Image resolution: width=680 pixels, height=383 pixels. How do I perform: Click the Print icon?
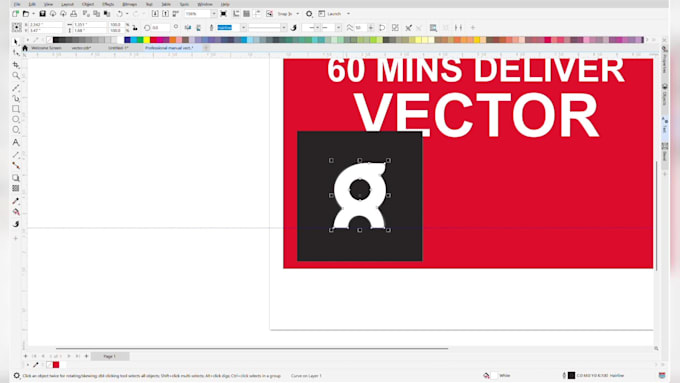[x=74, y=14]
